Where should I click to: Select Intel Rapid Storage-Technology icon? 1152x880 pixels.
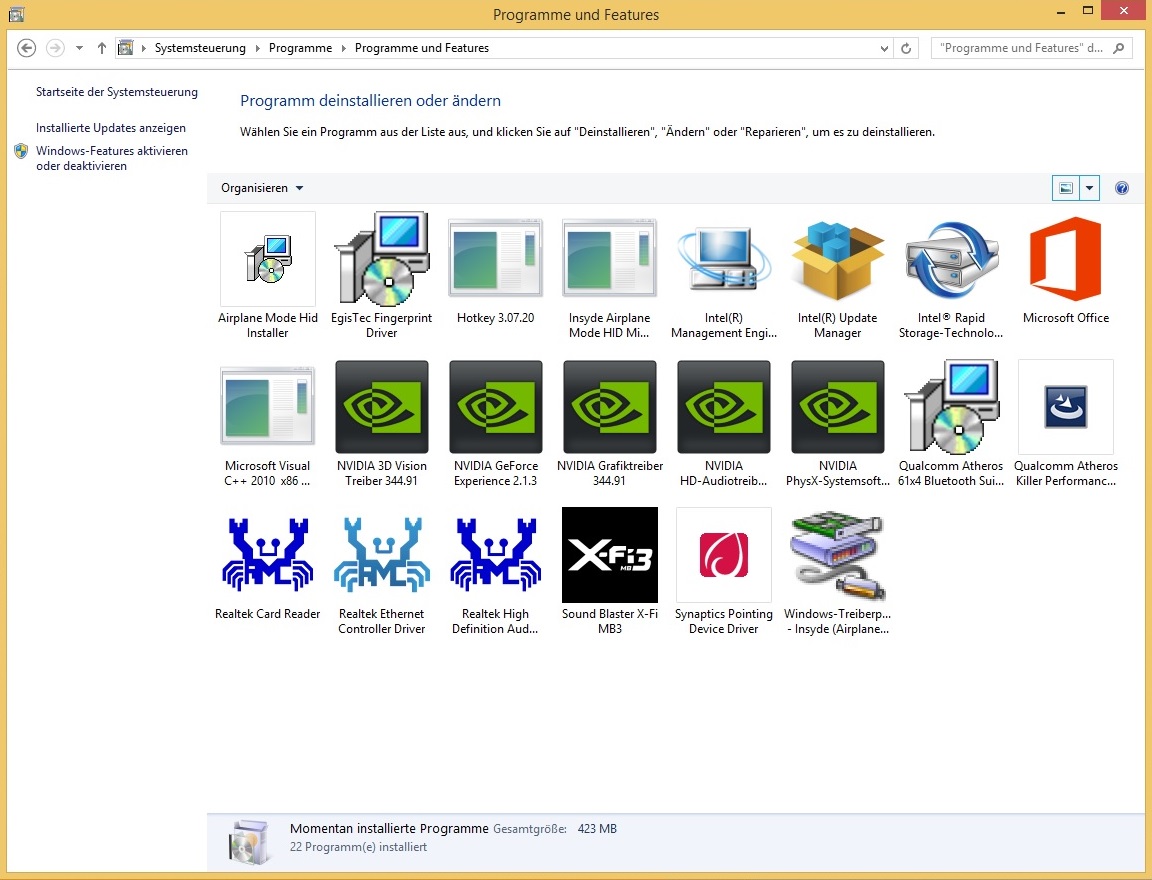pyautogui.click(x=951, y=259)
